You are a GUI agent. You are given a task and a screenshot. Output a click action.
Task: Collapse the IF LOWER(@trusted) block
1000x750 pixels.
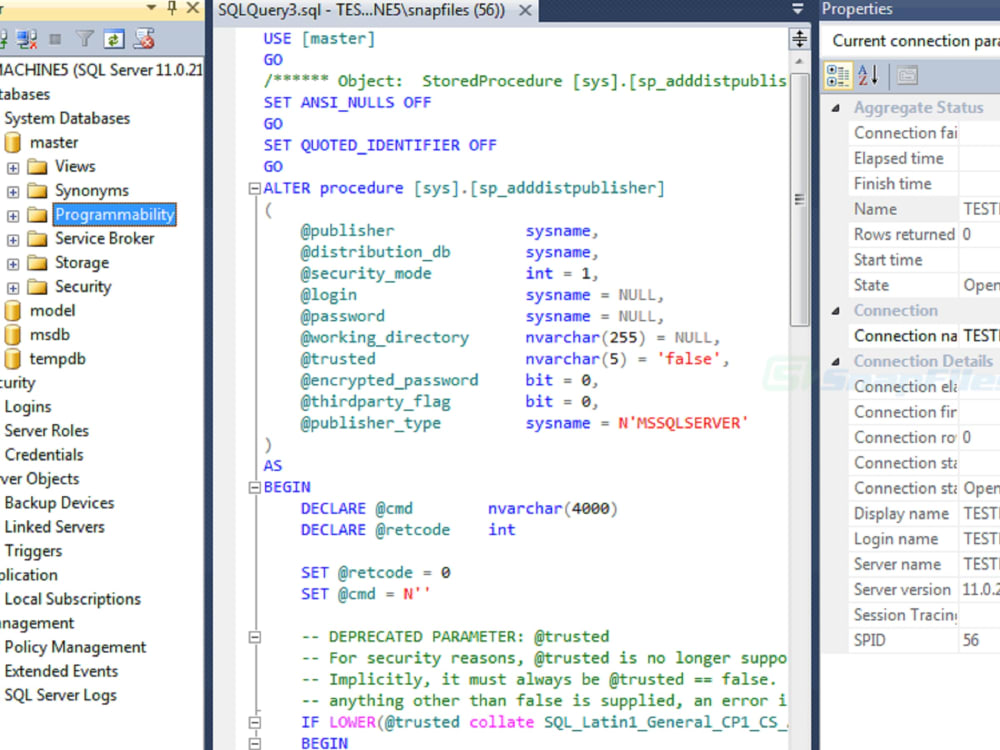[x=254, y=723]
